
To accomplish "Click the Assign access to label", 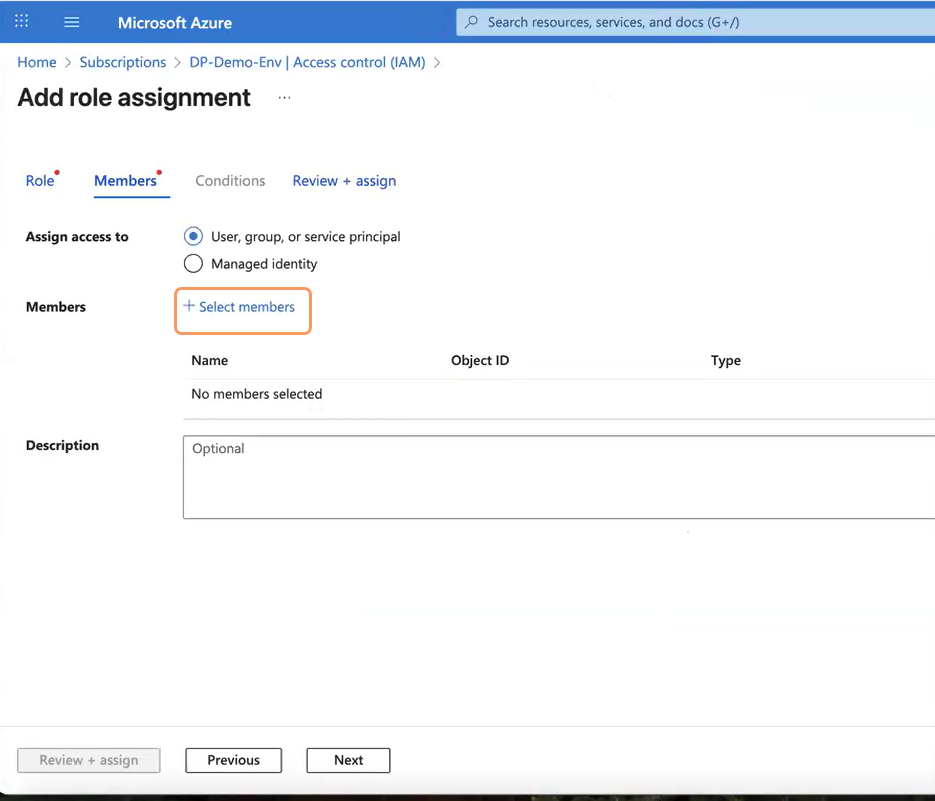I will [x=77, y=237].
